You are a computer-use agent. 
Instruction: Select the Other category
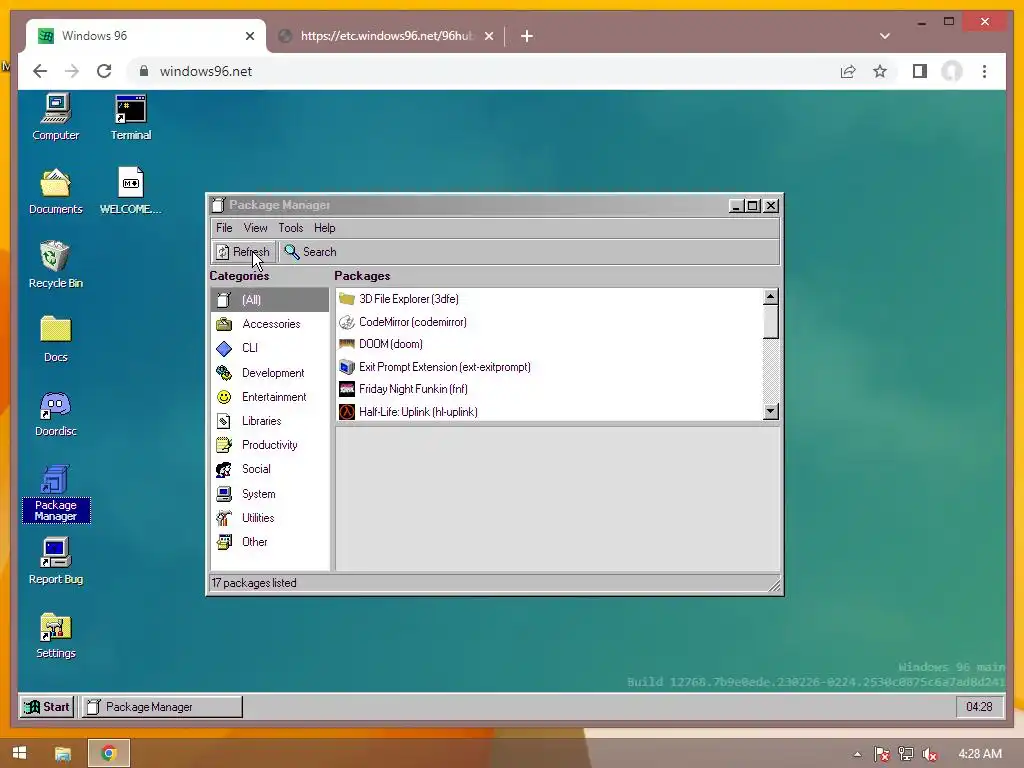click(270, 542)
